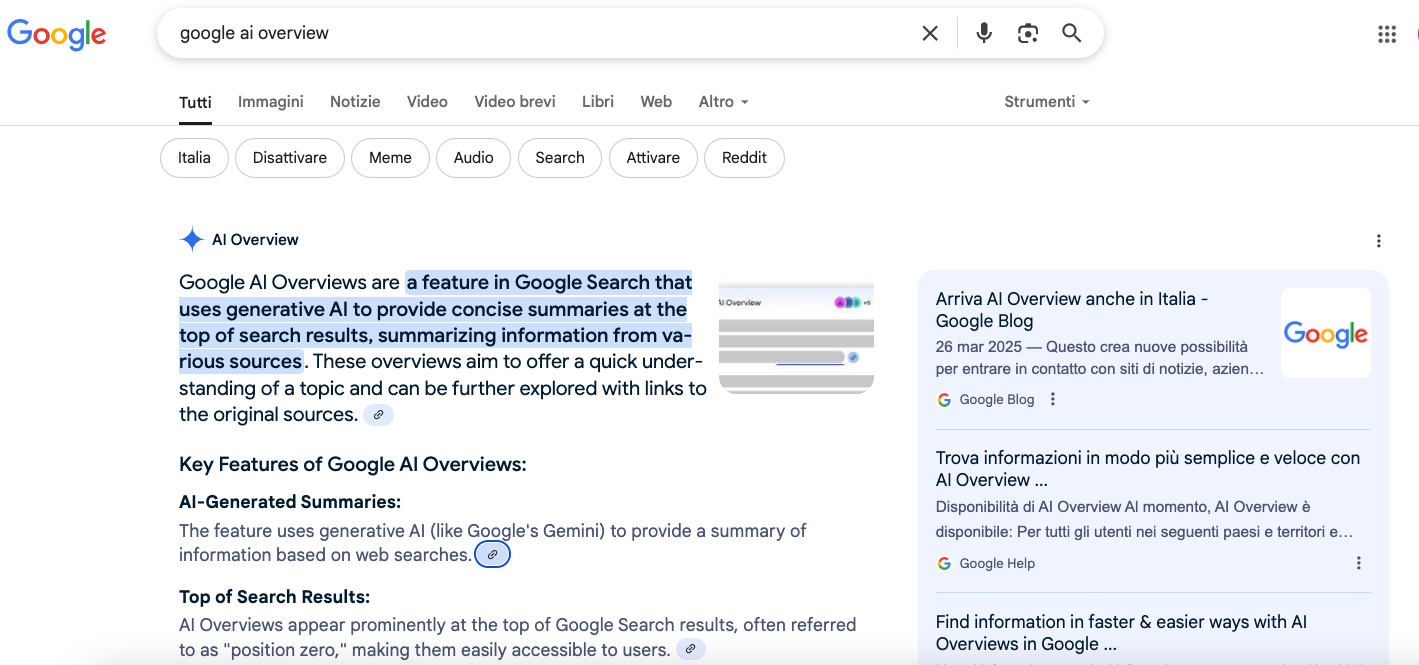Switch to the Video tab
Image resolution: width=1419 pixels, height=665 pixels.
click(427, 102)
